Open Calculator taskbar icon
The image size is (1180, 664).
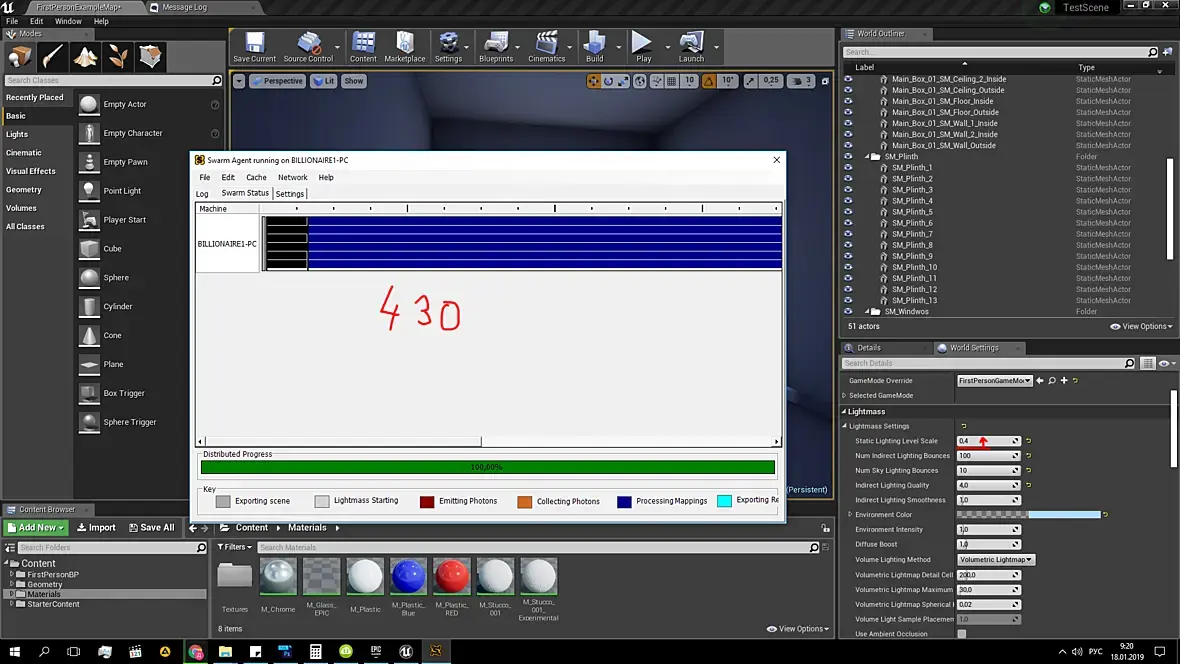315,651
